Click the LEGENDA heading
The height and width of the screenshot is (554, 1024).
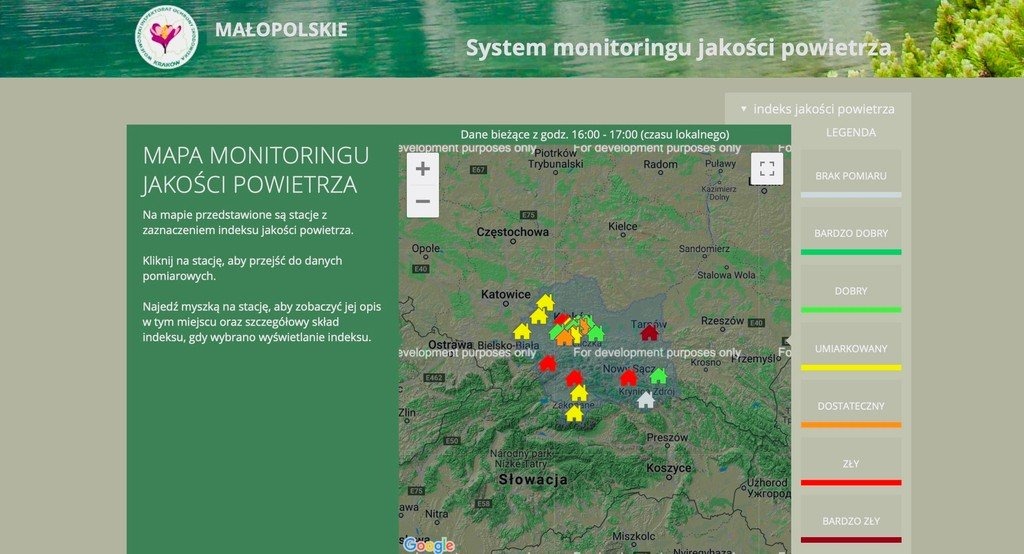[851, 133]
